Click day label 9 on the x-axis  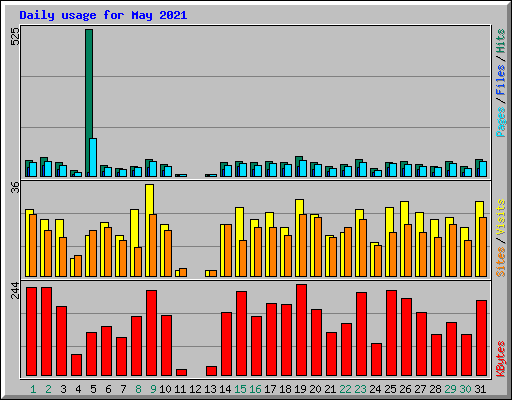[153, 389]
